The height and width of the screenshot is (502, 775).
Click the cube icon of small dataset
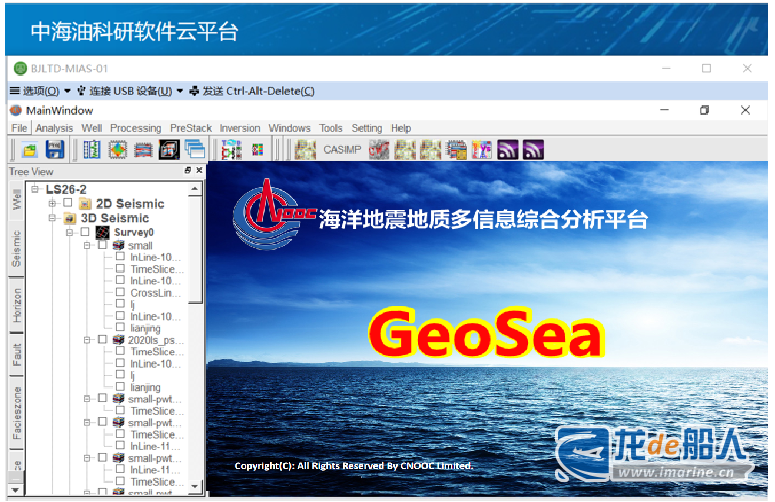118,245
